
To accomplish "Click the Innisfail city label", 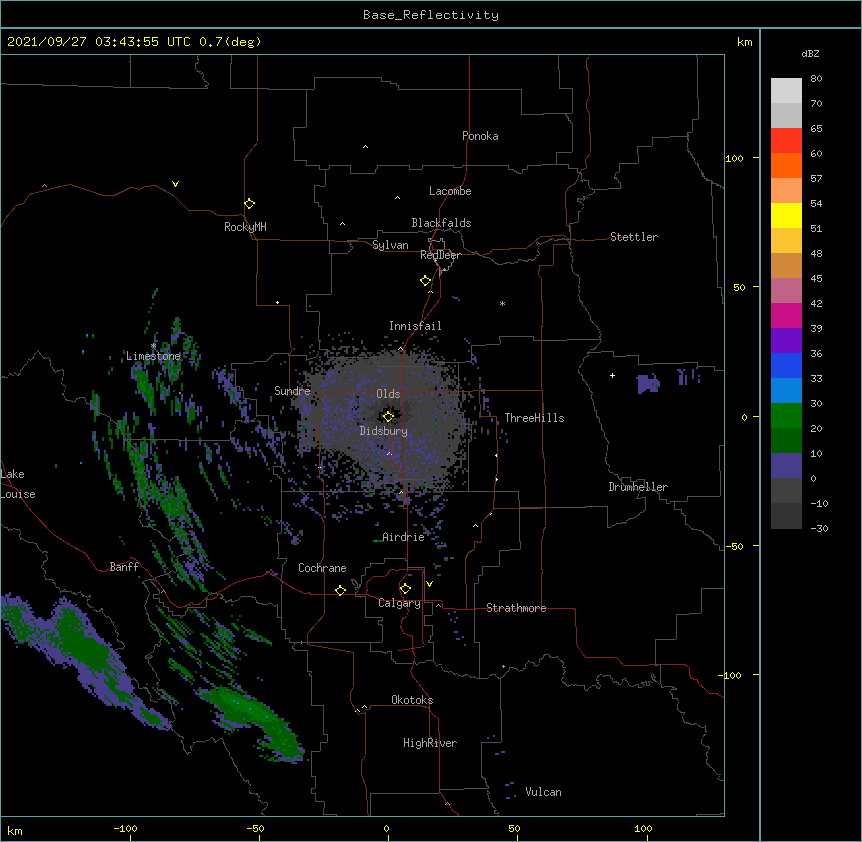I will click(415, 326).
